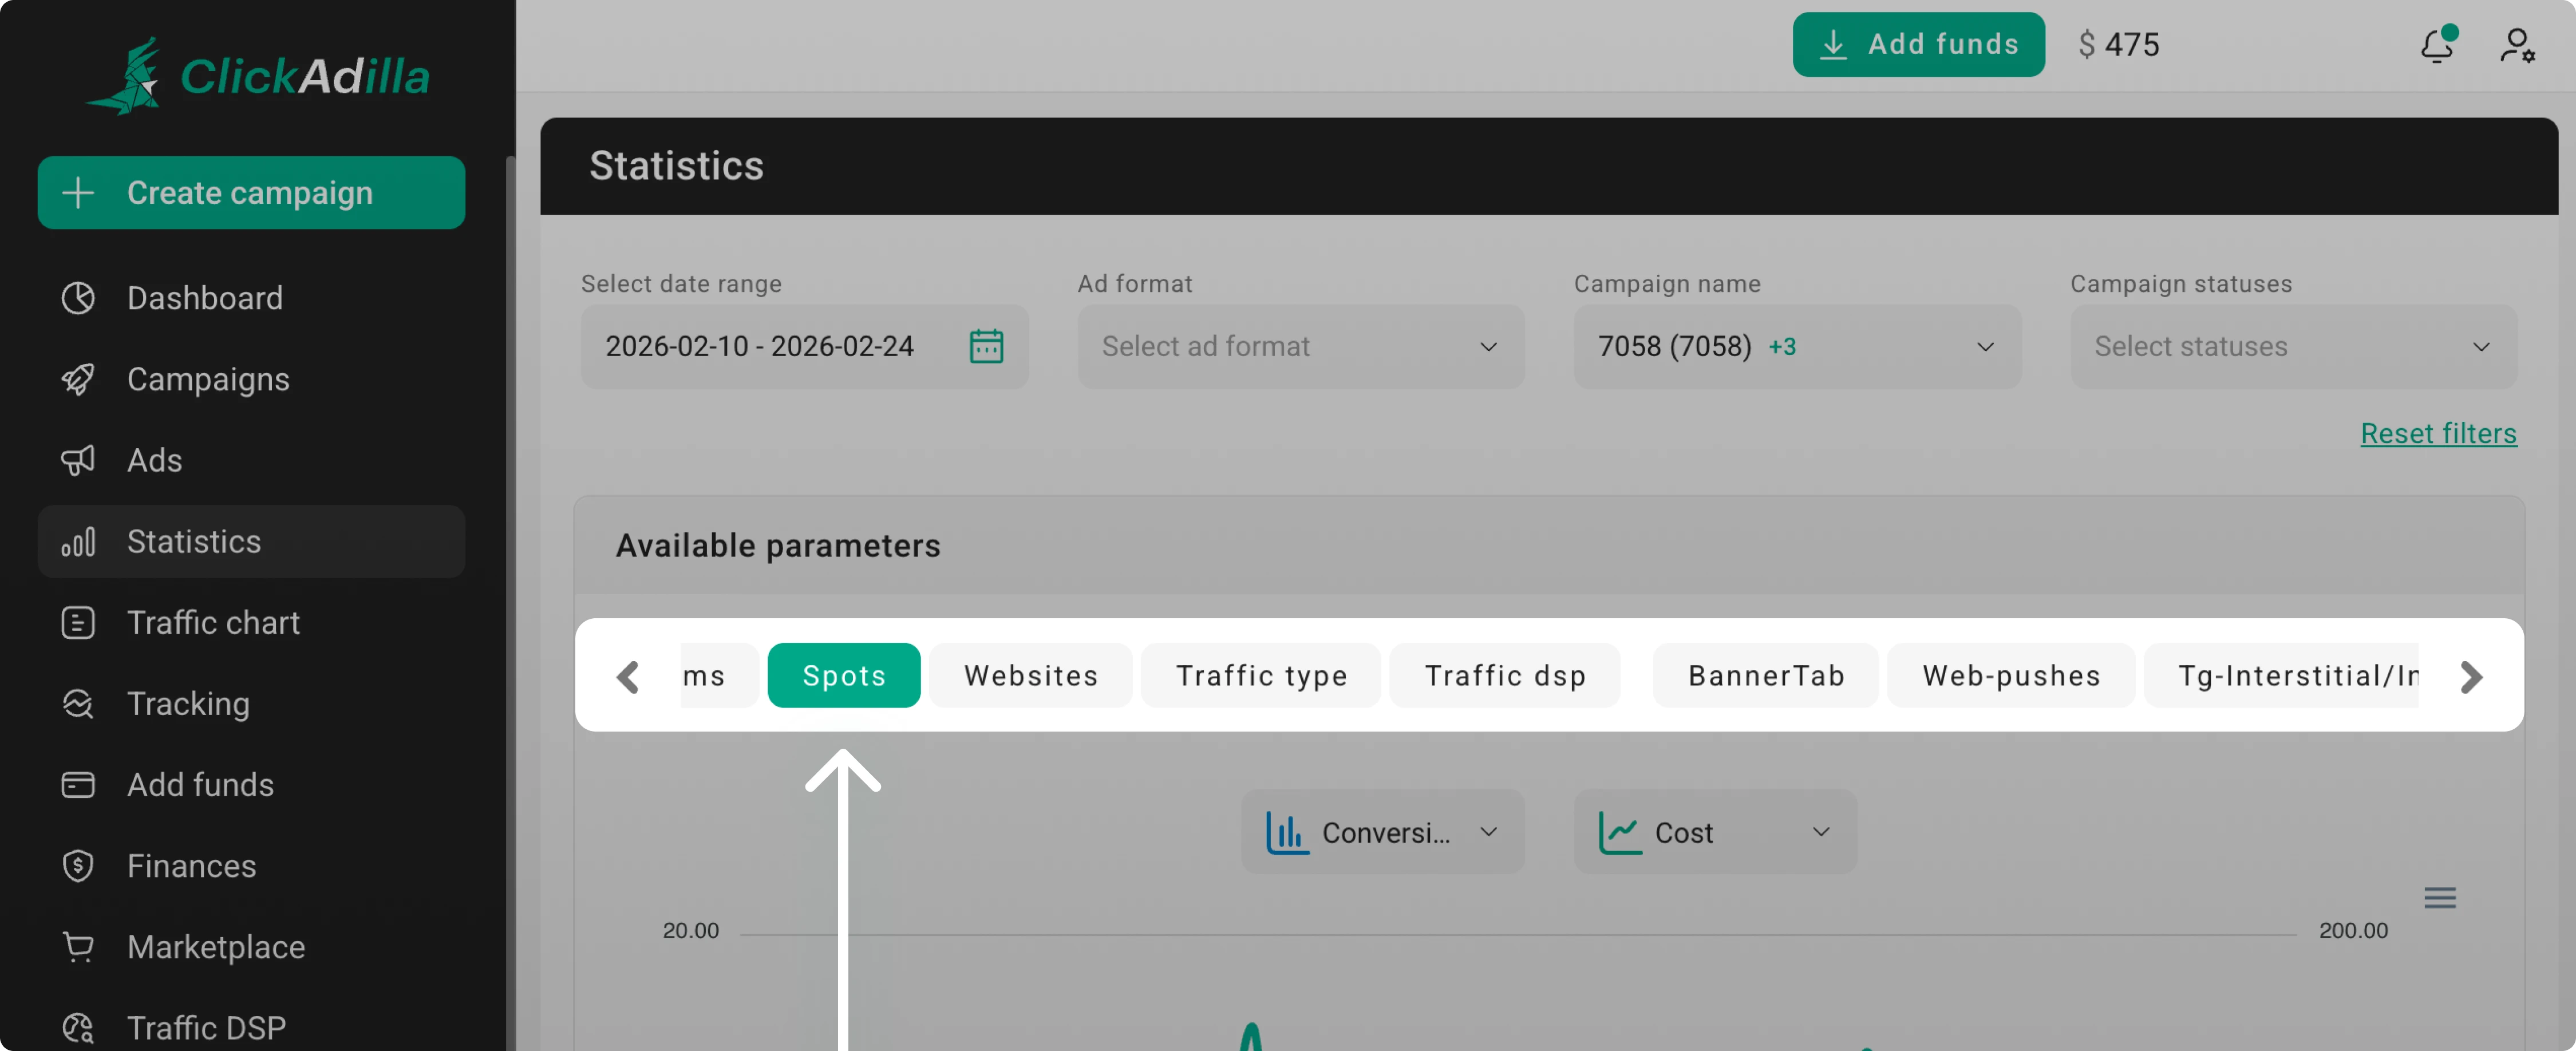This screenshot has height=1051, width=2576.
Task: Click the ClickAdilla logo
Action: [x=258, y=76]
